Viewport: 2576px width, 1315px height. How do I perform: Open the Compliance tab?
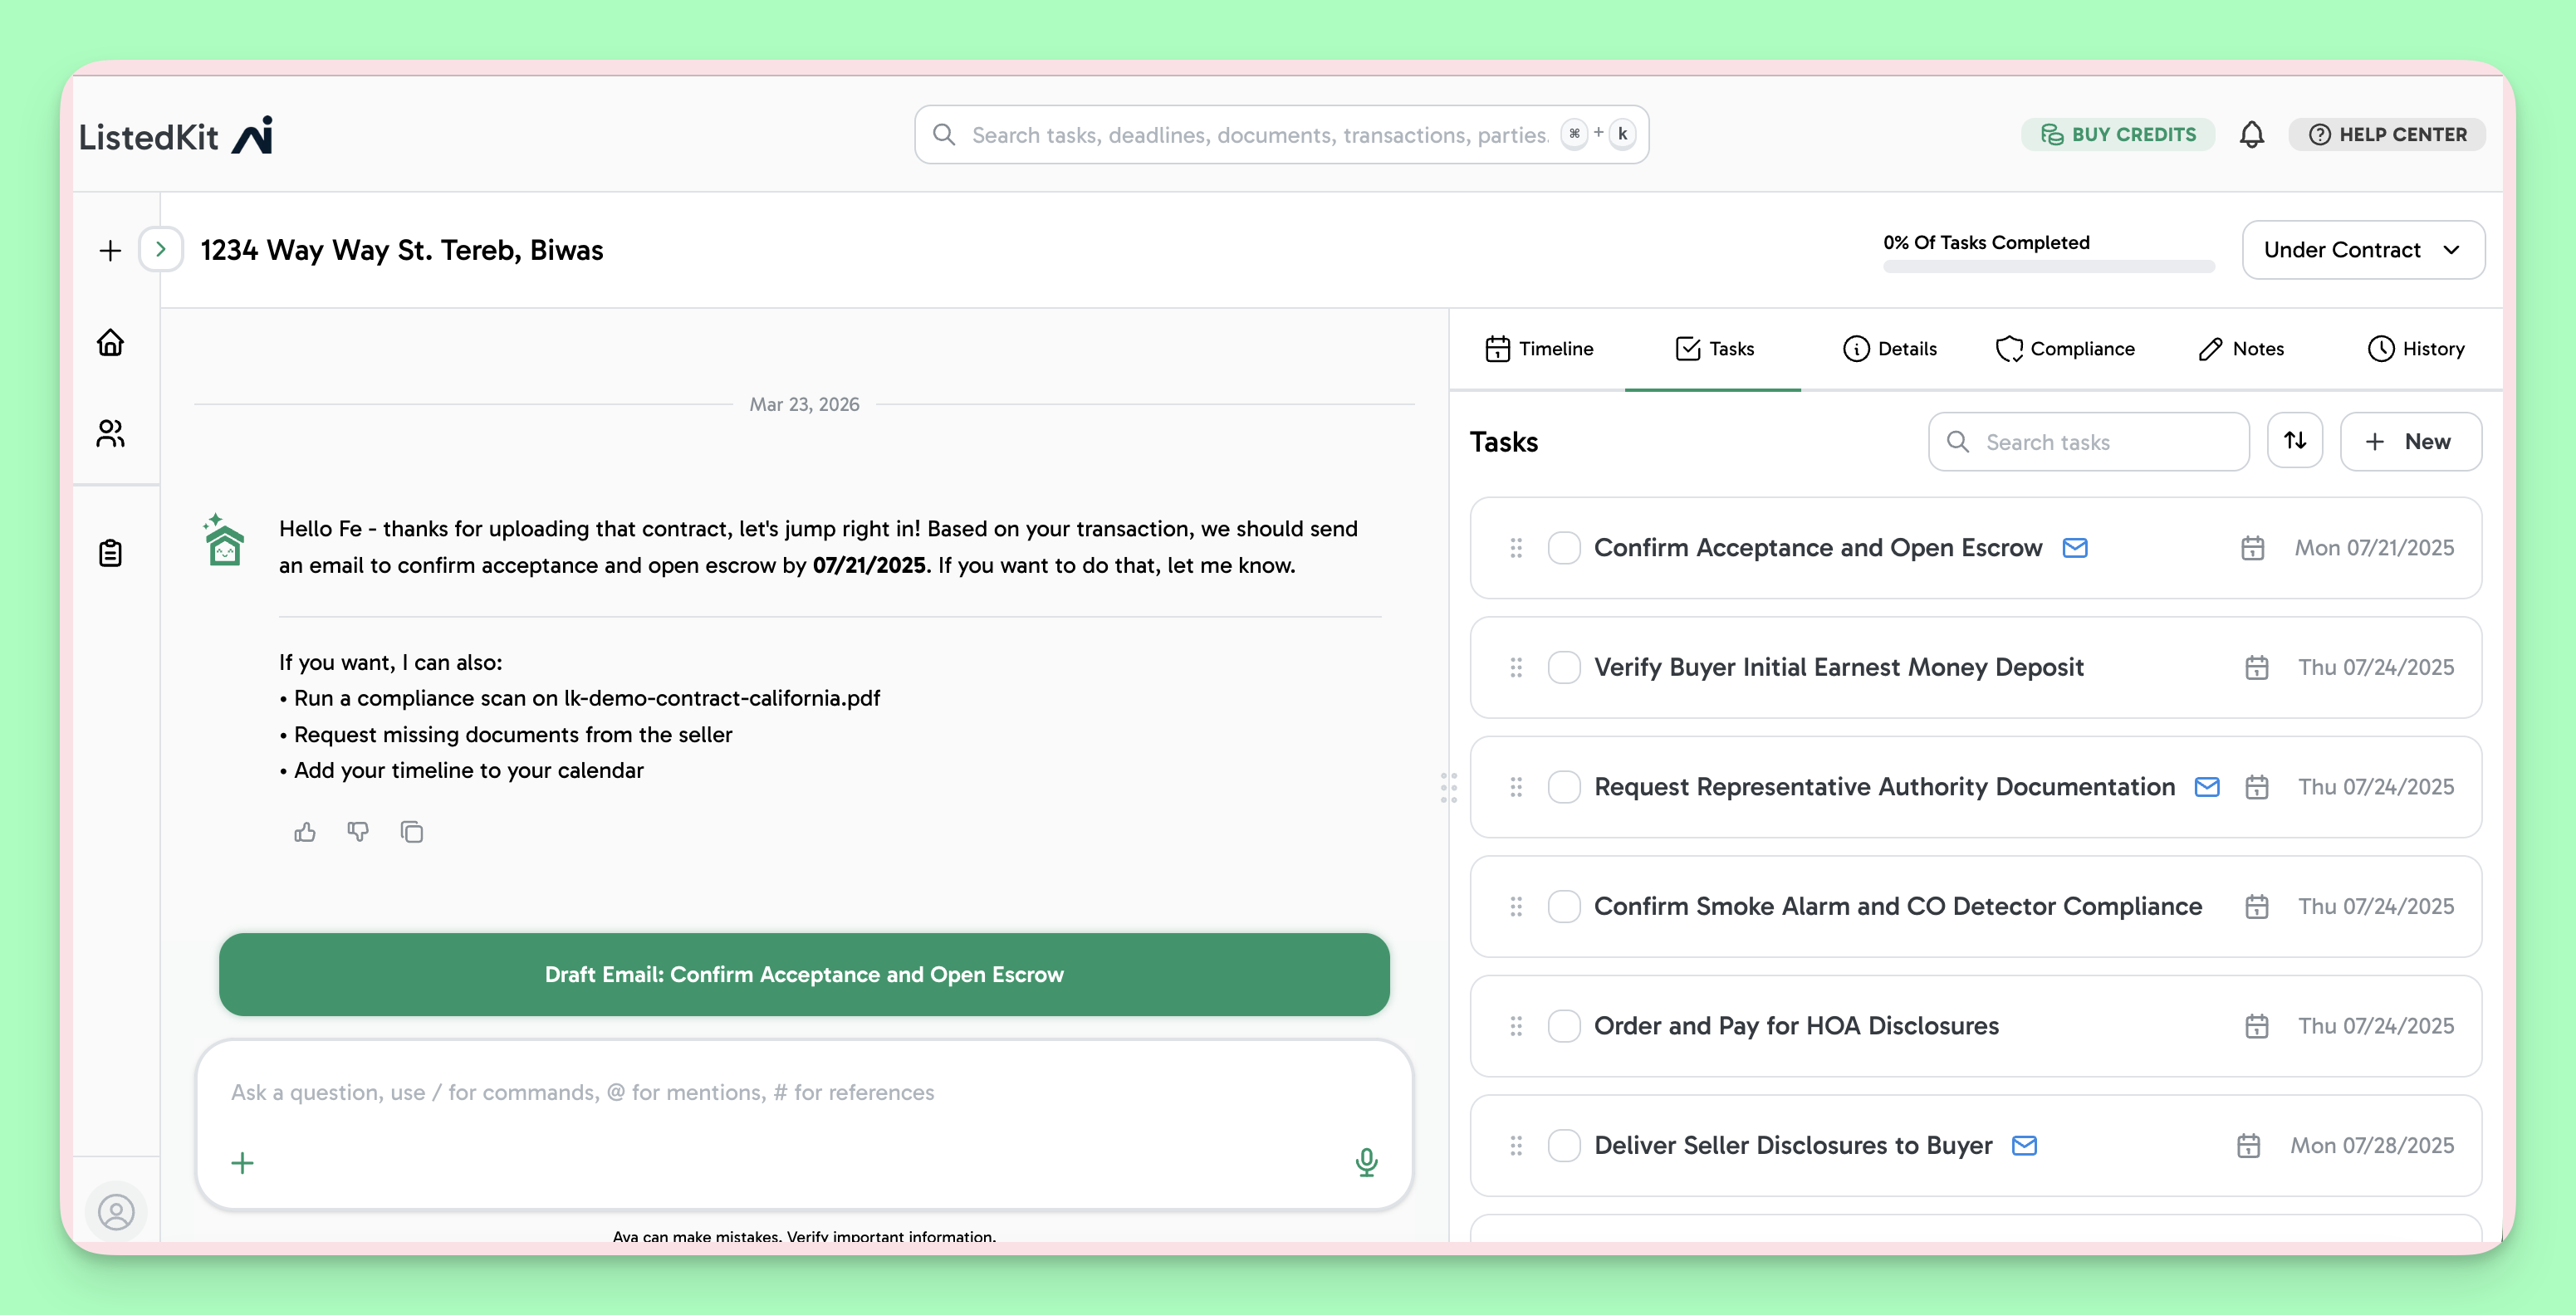pyautogui.click(x=2064, y=348)
